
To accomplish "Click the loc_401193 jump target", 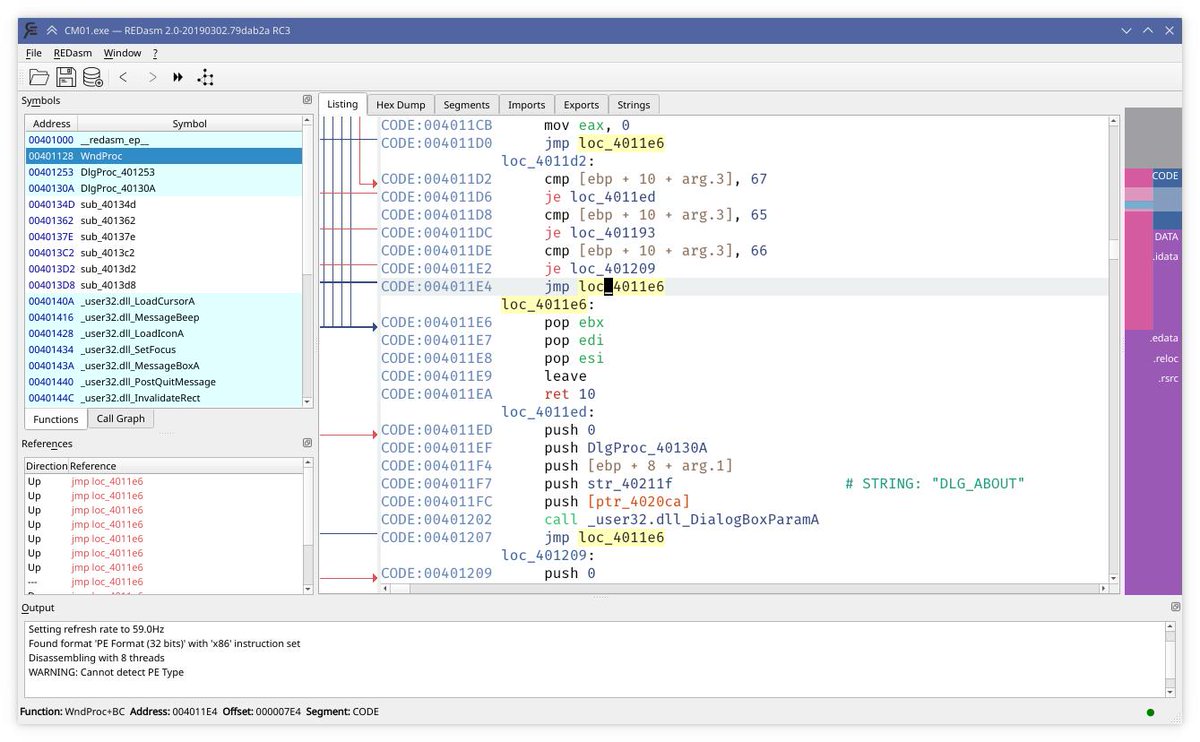I will (x=613, y=233).
